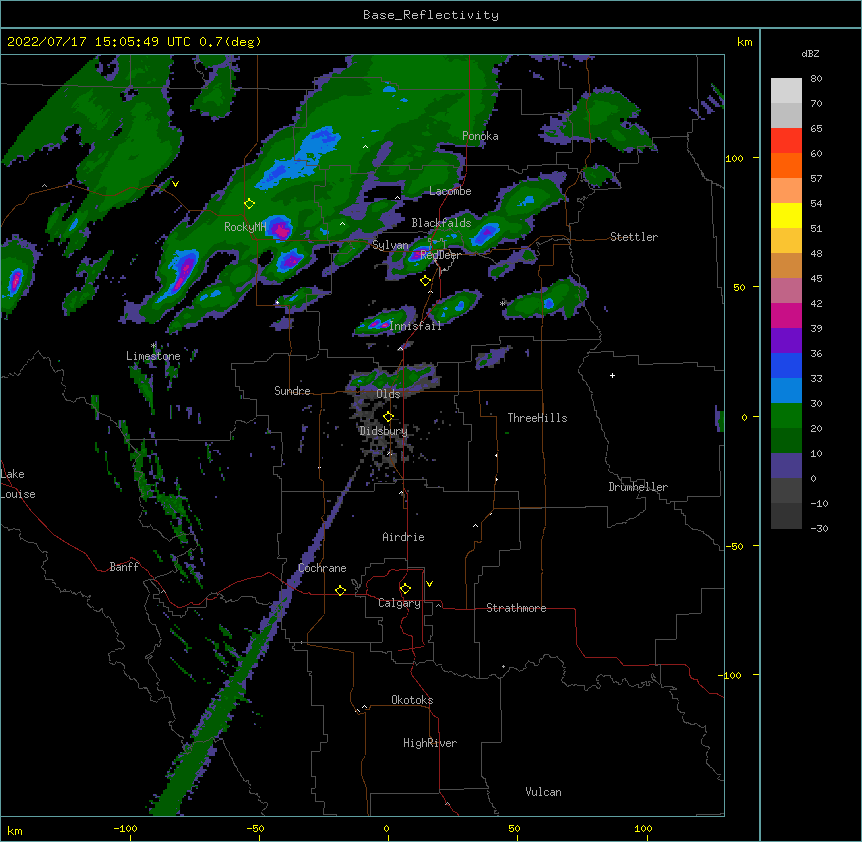
Task: Select yellow diamond marker between Olds and Didsbury
Action: coord(388,416)
